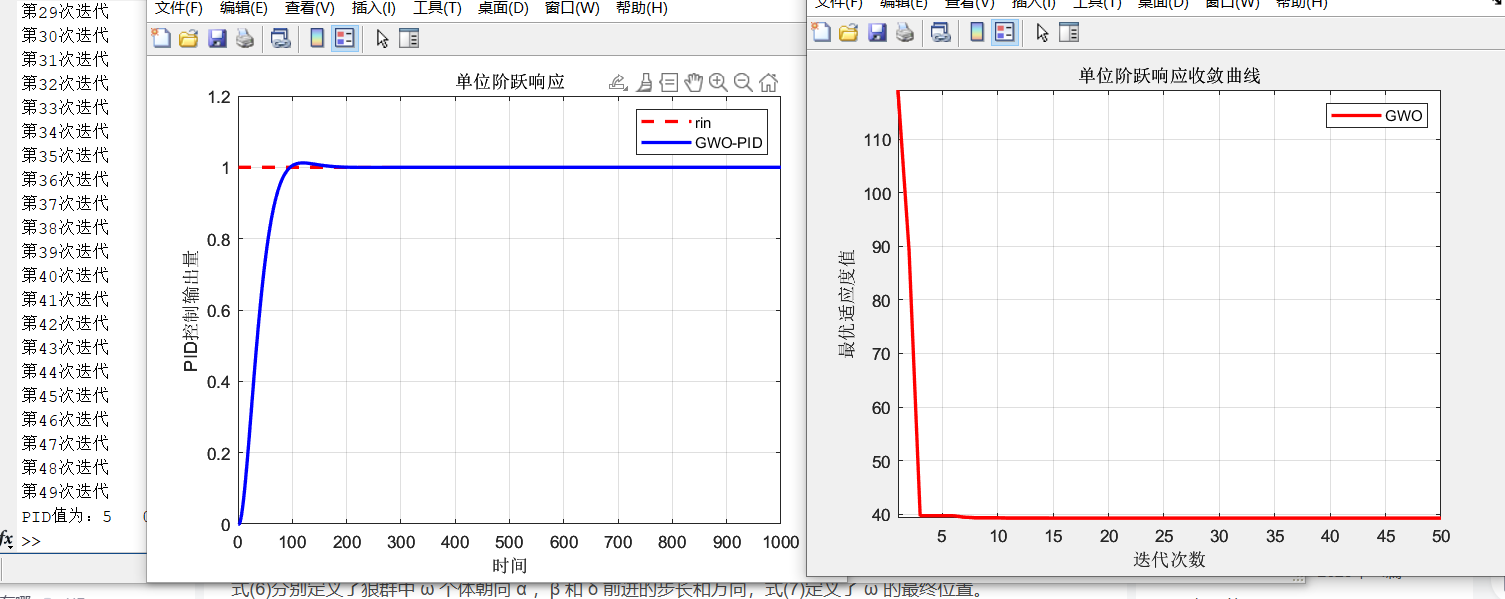
Task: Toggle Edit Plot arrow in convergence figure toolbar
Action: pos(1042,33)
